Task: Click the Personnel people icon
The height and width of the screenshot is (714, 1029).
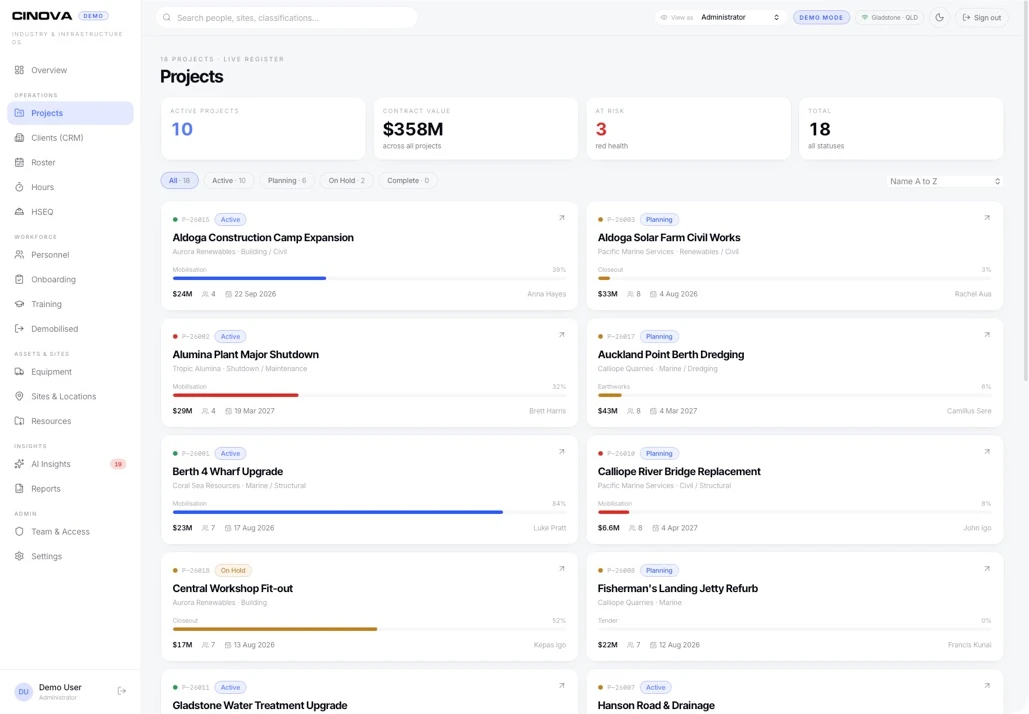Action: pyautogui.click(x=19, y=255)
